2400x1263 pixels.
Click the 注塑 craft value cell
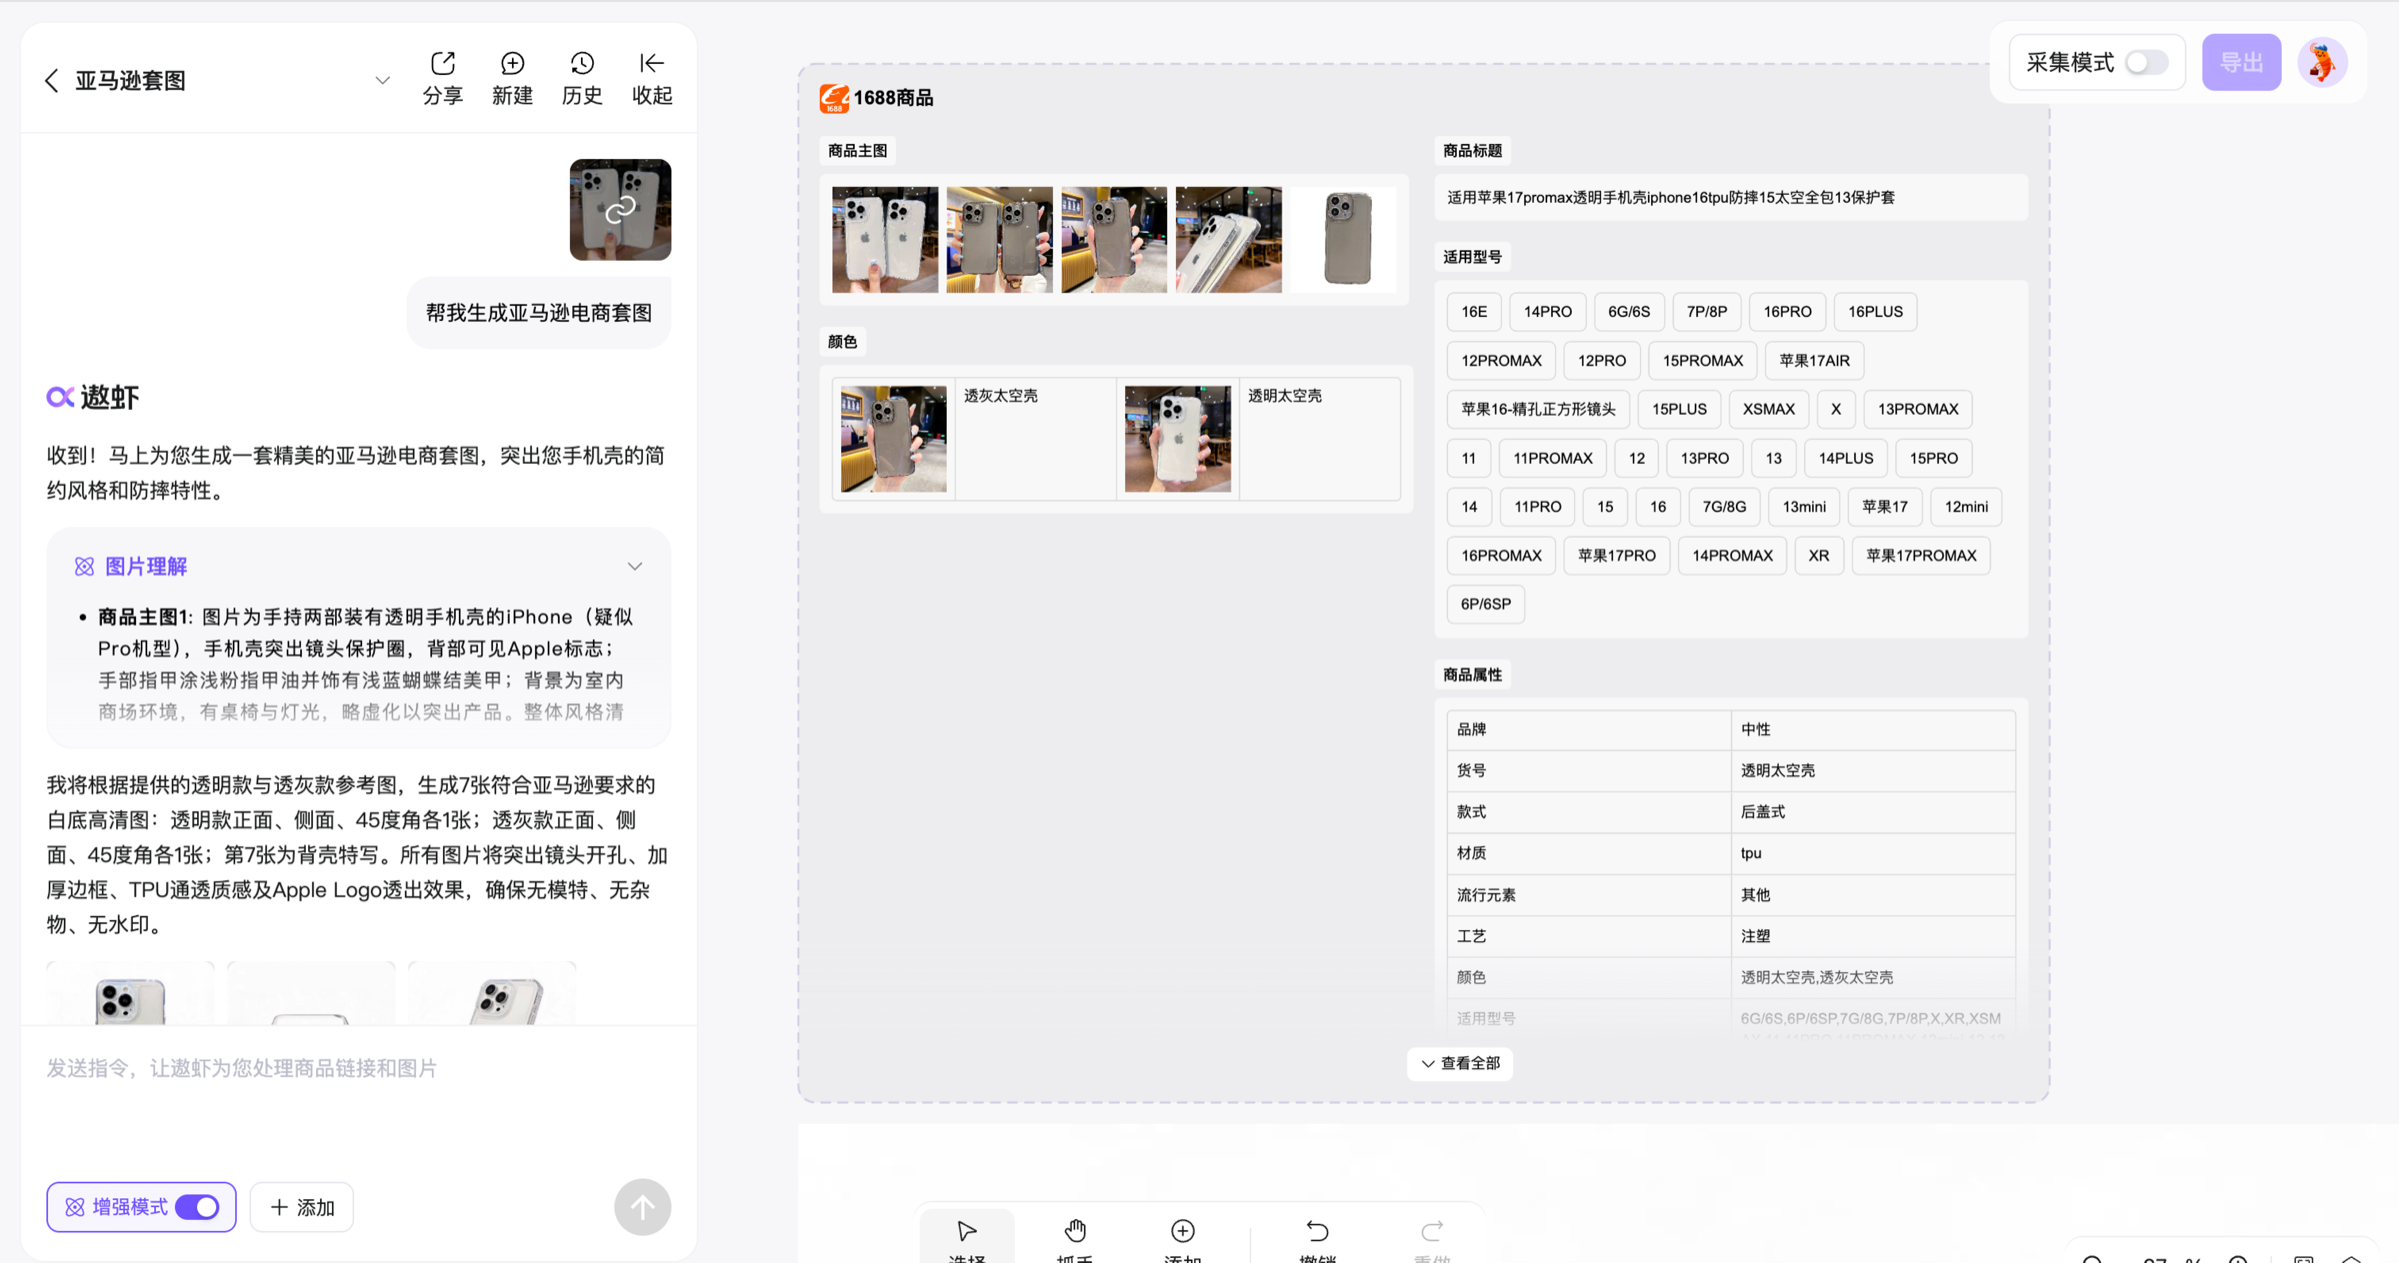(x=1872, y=936)
